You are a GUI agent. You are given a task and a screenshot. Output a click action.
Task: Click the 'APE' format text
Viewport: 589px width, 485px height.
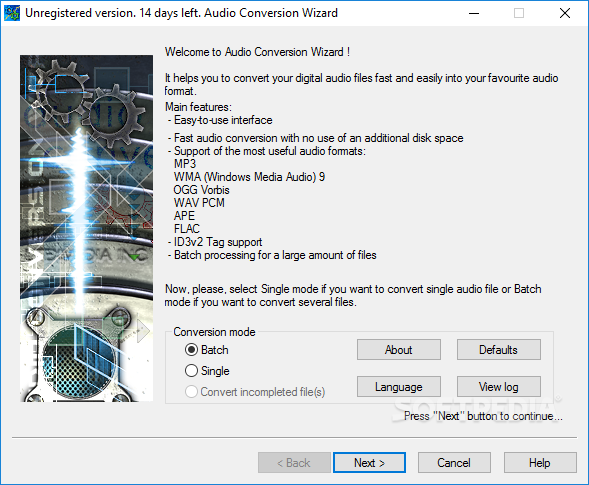184,216
